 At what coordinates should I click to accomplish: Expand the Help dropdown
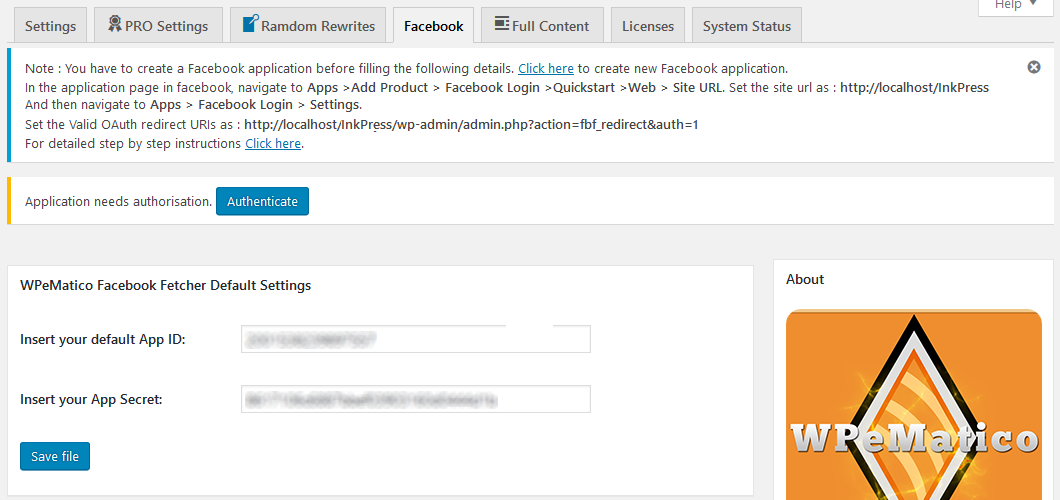coord(1015,5)
